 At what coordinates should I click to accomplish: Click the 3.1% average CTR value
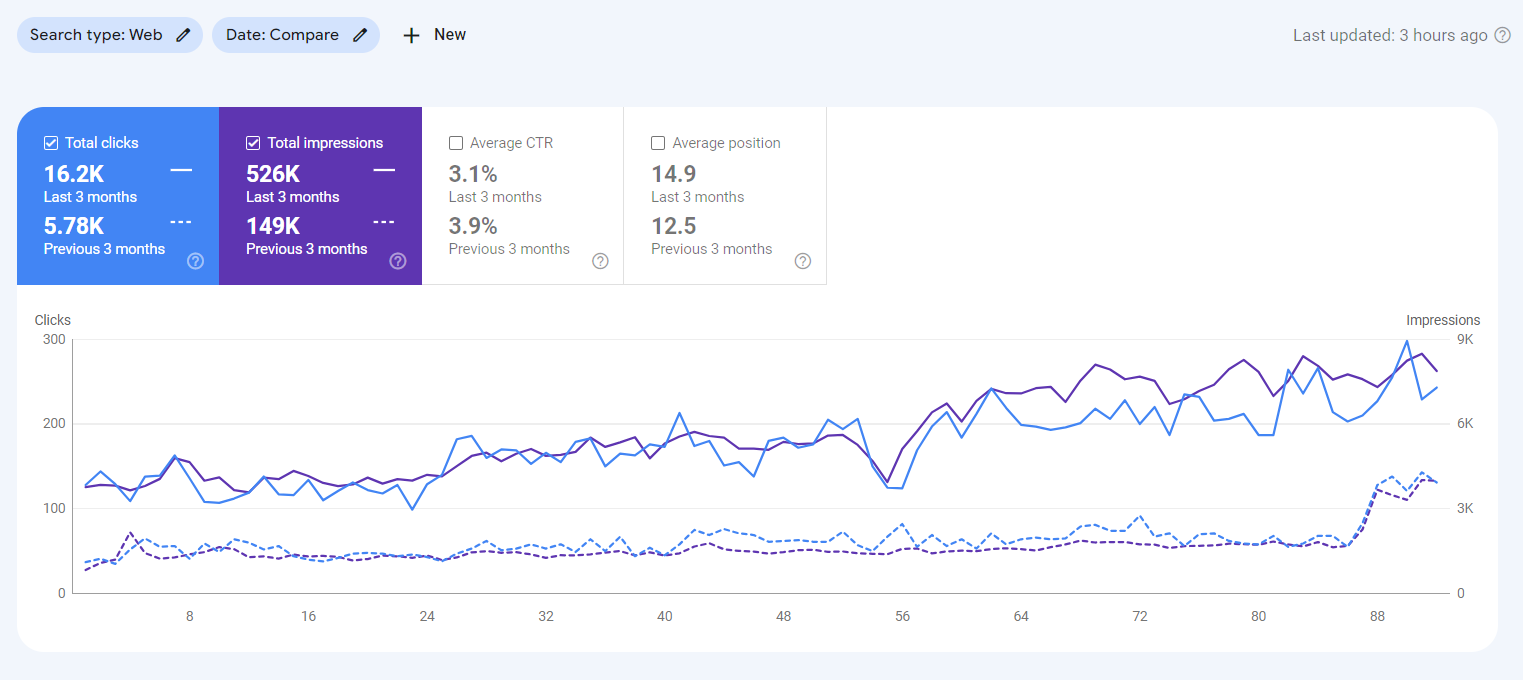click(x=473, y=174)
